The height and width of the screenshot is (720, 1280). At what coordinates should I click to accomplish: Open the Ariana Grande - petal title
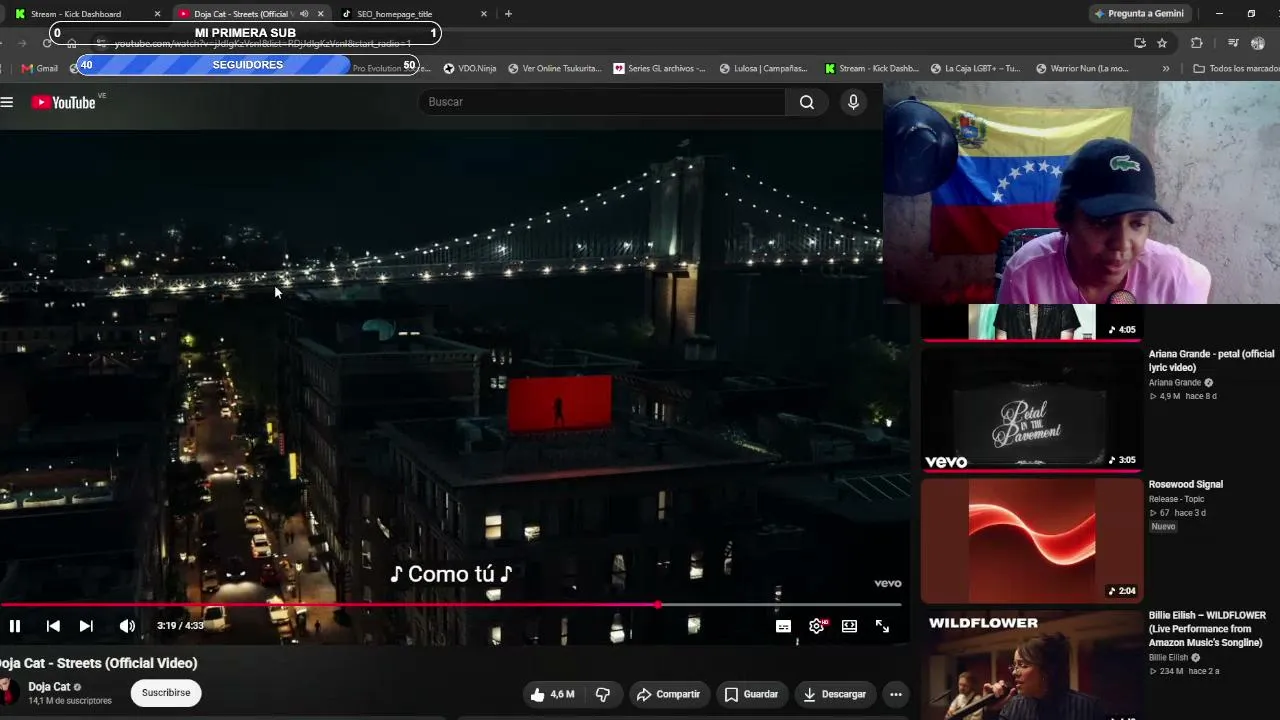click(1212, 361)
